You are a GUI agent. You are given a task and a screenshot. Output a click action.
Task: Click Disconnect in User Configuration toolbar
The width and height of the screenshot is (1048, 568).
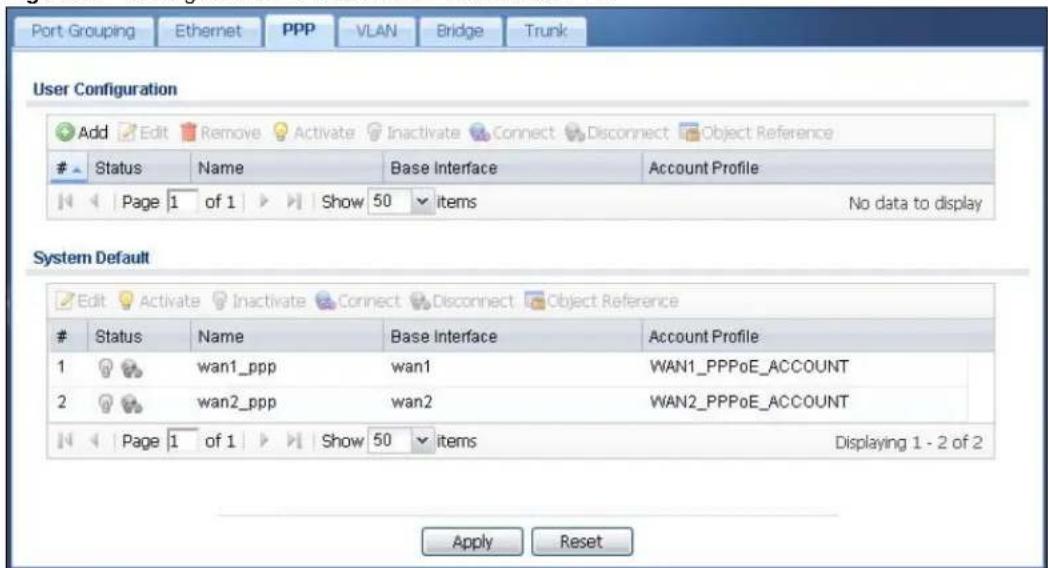pos(616,132)
